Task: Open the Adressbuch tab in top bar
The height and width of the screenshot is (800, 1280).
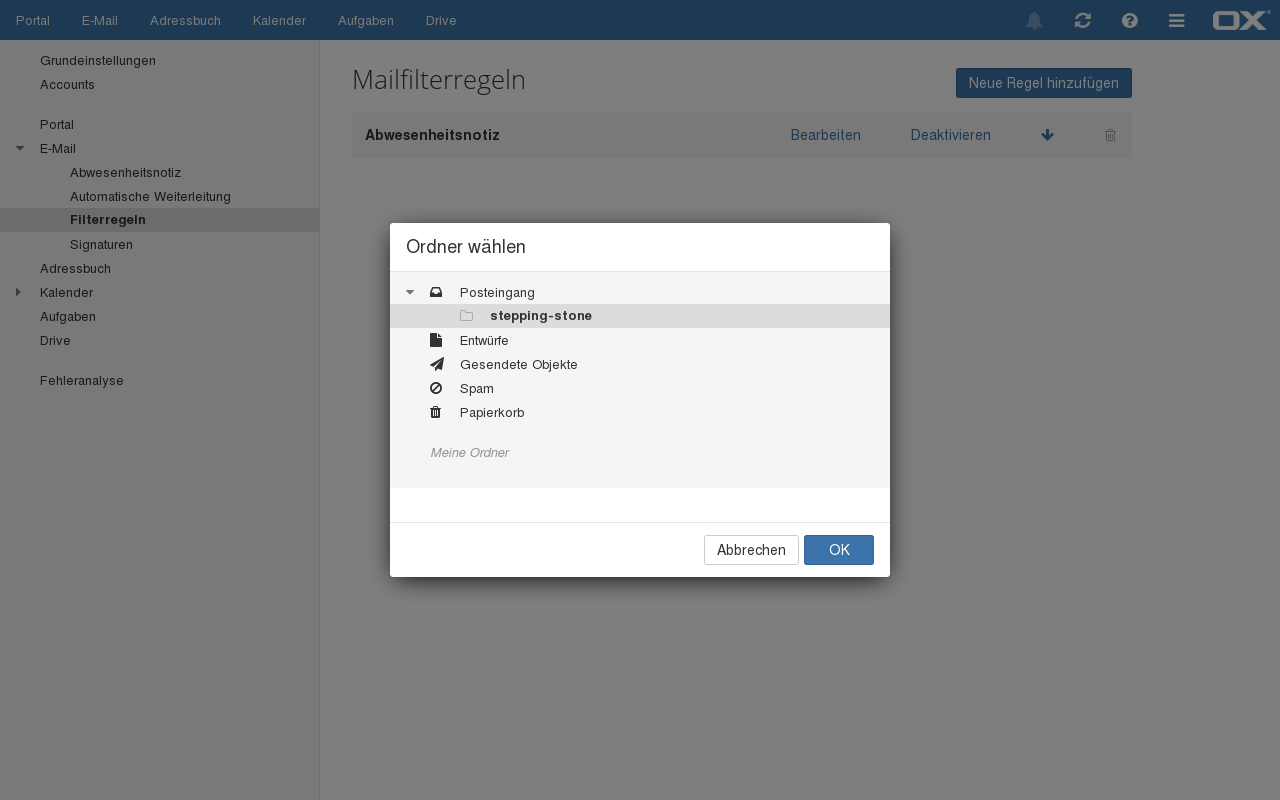Action: click(x=185, y=21)
